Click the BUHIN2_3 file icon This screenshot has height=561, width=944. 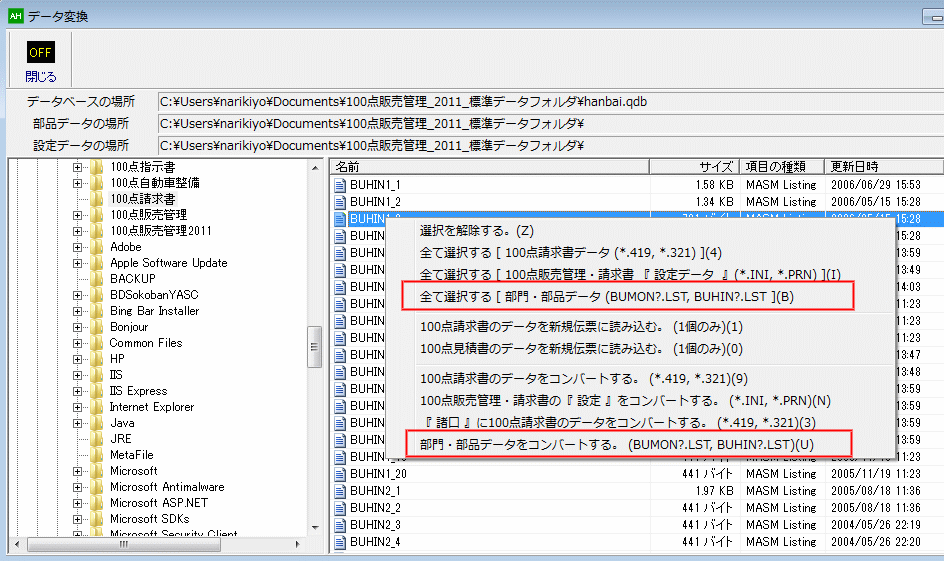coord(340,524)
